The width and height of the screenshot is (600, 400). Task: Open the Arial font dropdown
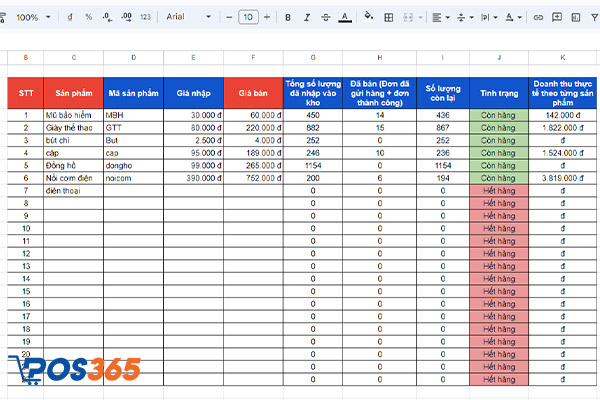point(187,17)
